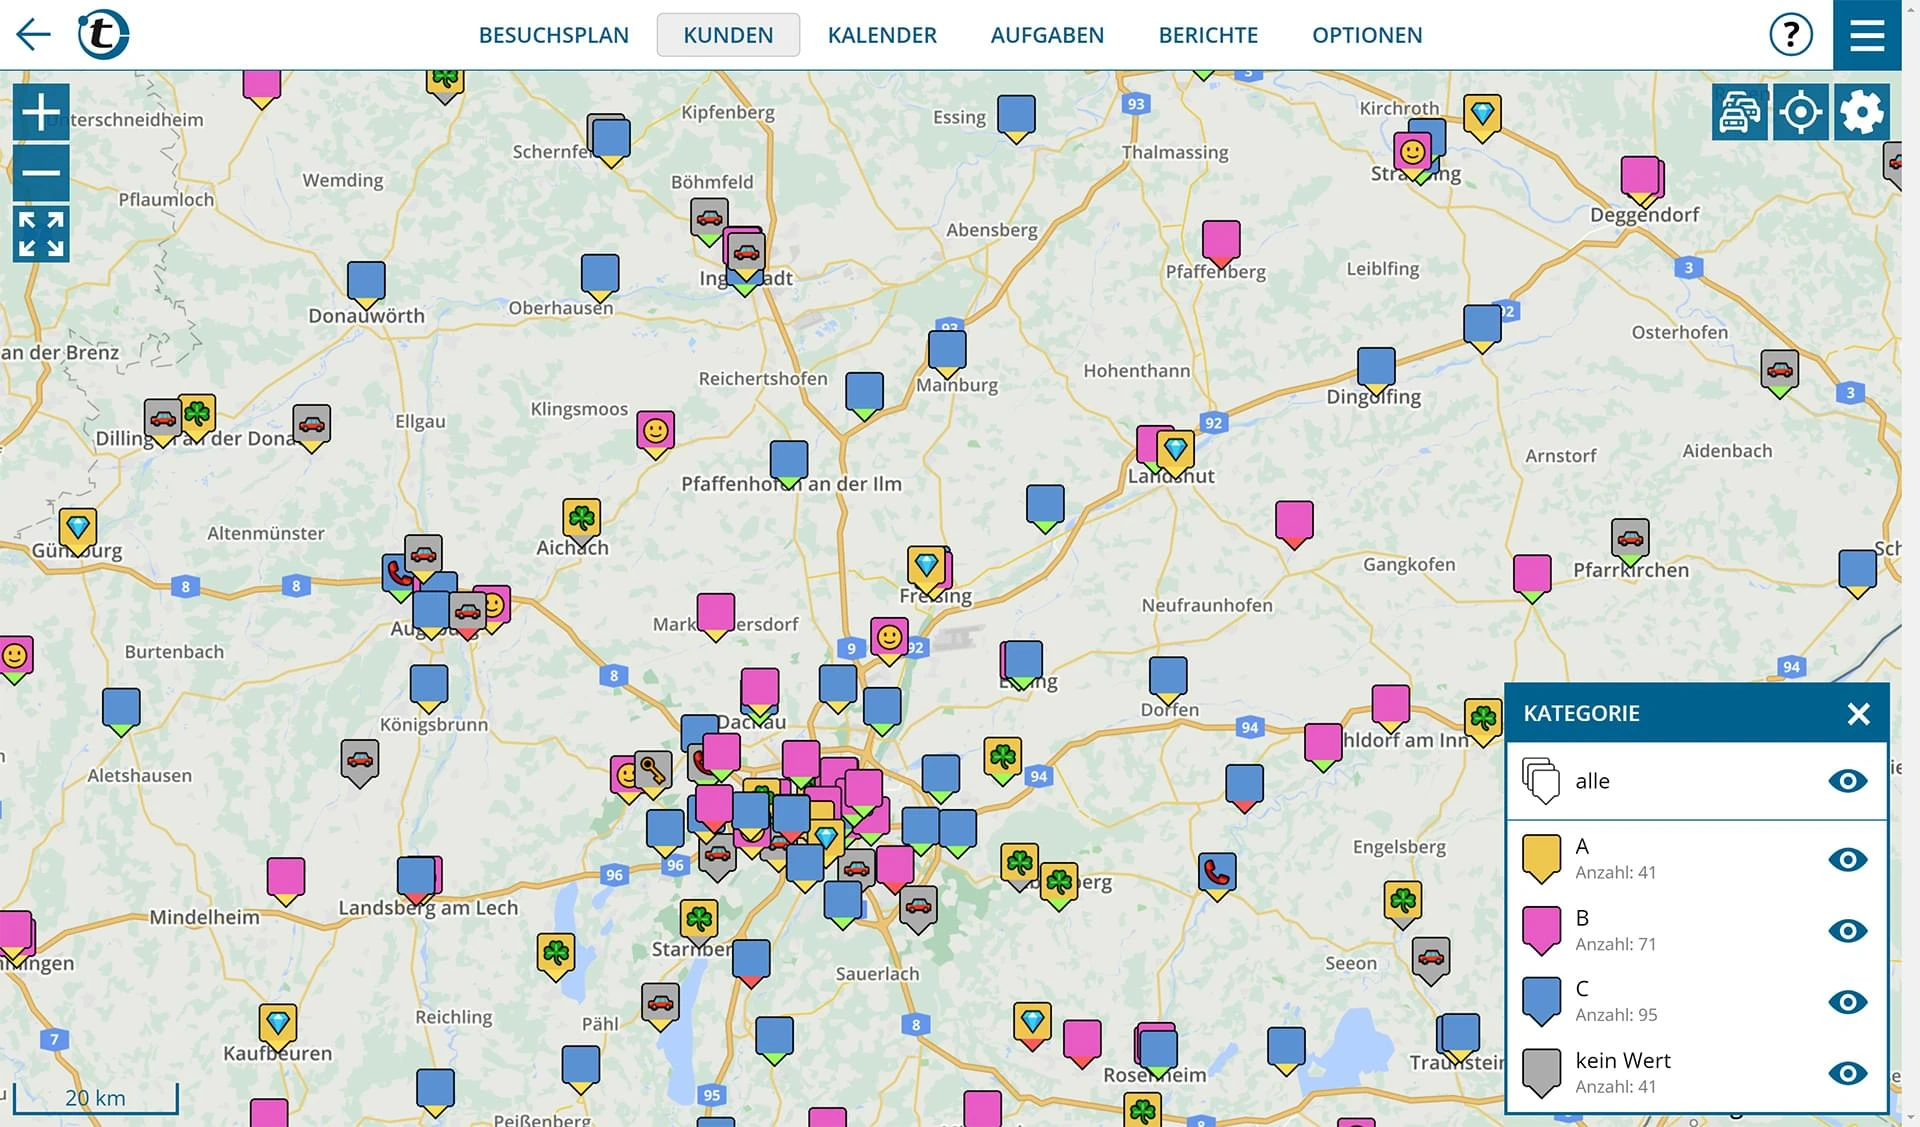Screen dimensions: 1920x1127
Task: Click the clover marker at Aichach
Action: pyautogui.click(x=582, y=522)
